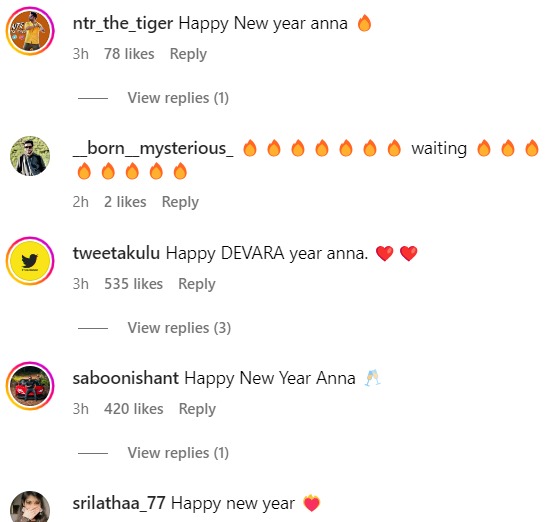Expand View replies (3) under tweetakulu
Viewport: 556px width, 522px height.
[179, 328]
